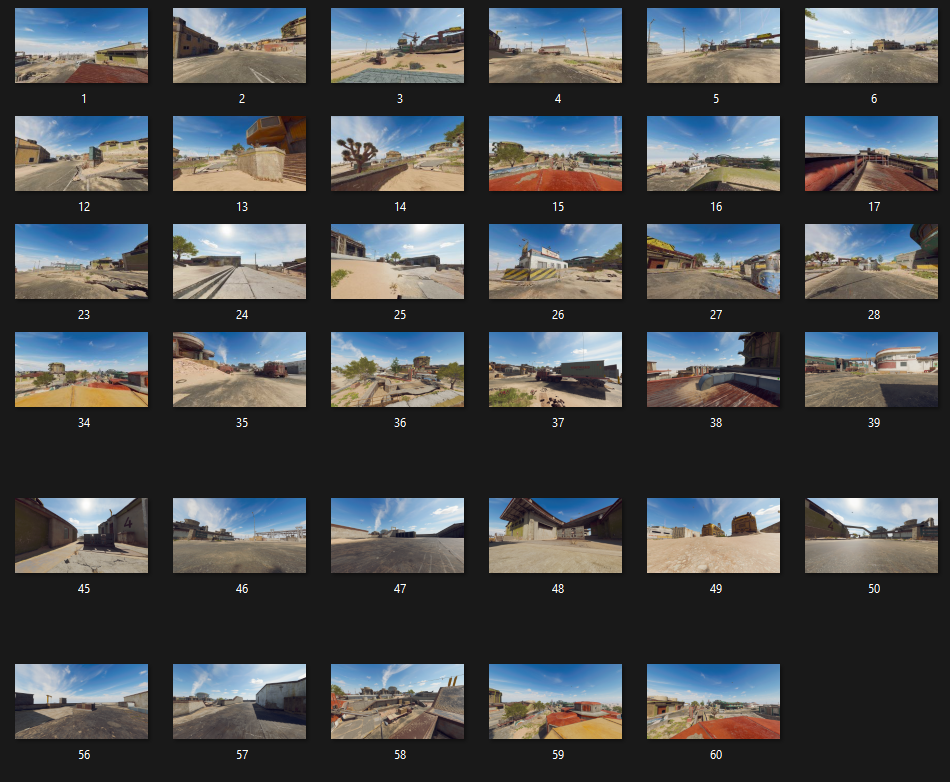This screenshot has height=782, width=950.
Task: Select thumbnail 17 with red pipe
Action: point(871,153)
